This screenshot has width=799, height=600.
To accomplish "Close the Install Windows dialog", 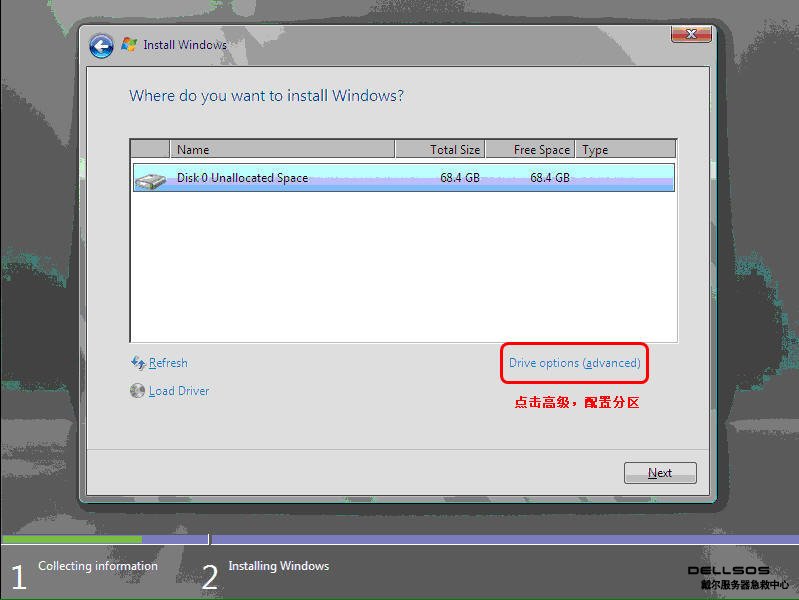I will click(691, 34).
